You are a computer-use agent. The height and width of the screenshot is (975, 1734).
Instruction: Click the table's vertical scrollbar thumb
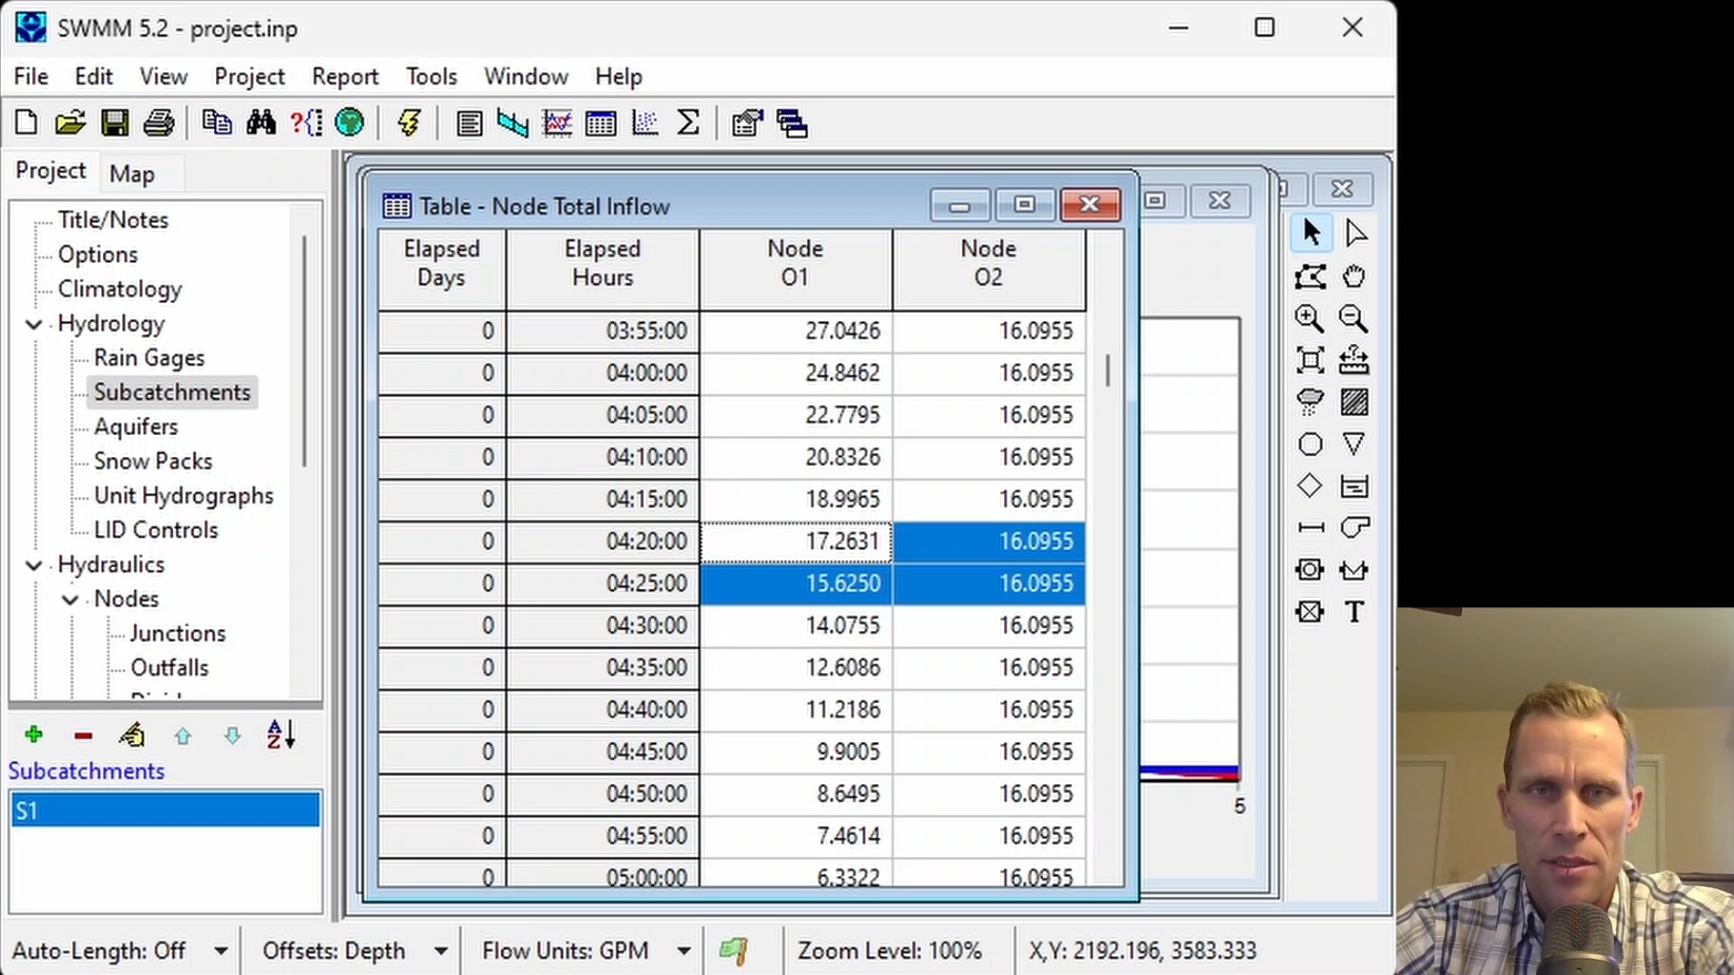click(1107, 370)
